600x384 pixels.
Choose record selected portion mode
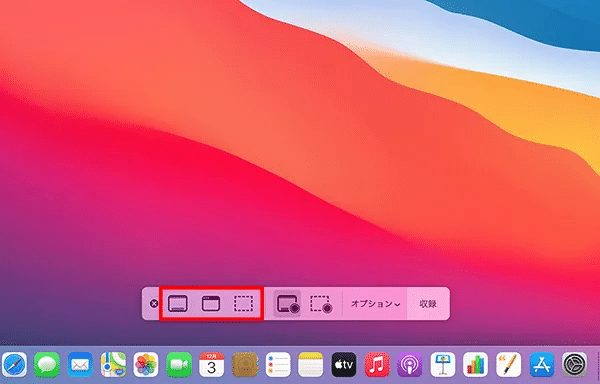click(x=321, y=304)
